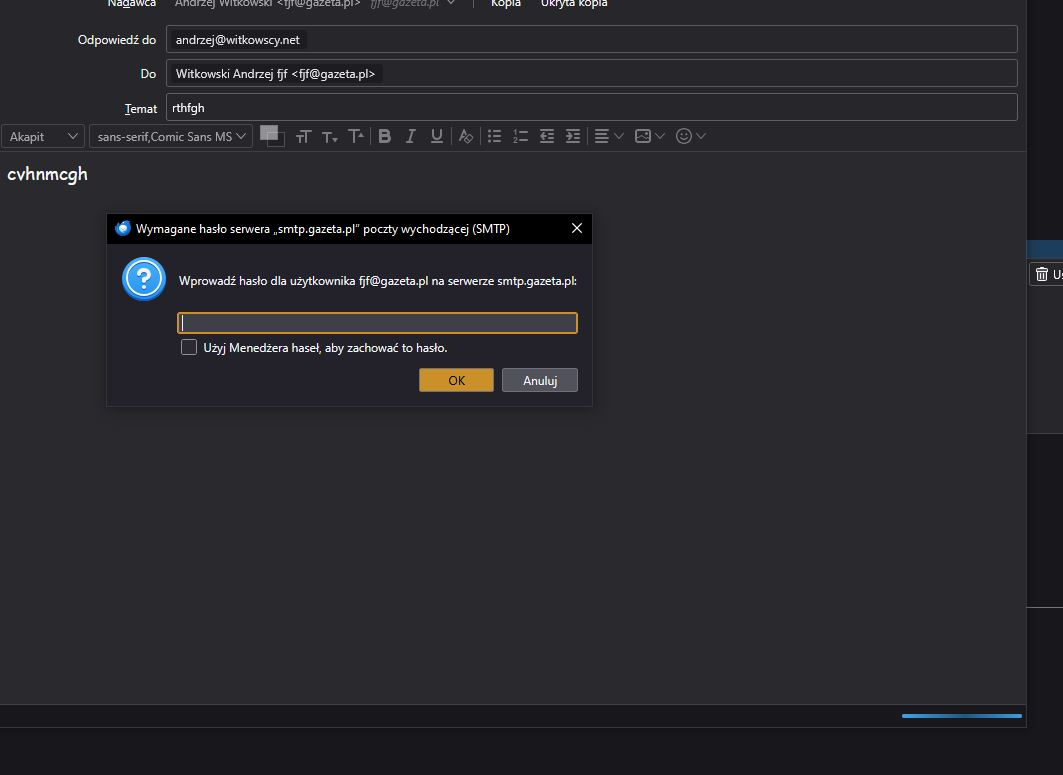This screenshot has width=1063, height=775.
Task: Enable the password manager save checkbox
Action: pos(189,347)
